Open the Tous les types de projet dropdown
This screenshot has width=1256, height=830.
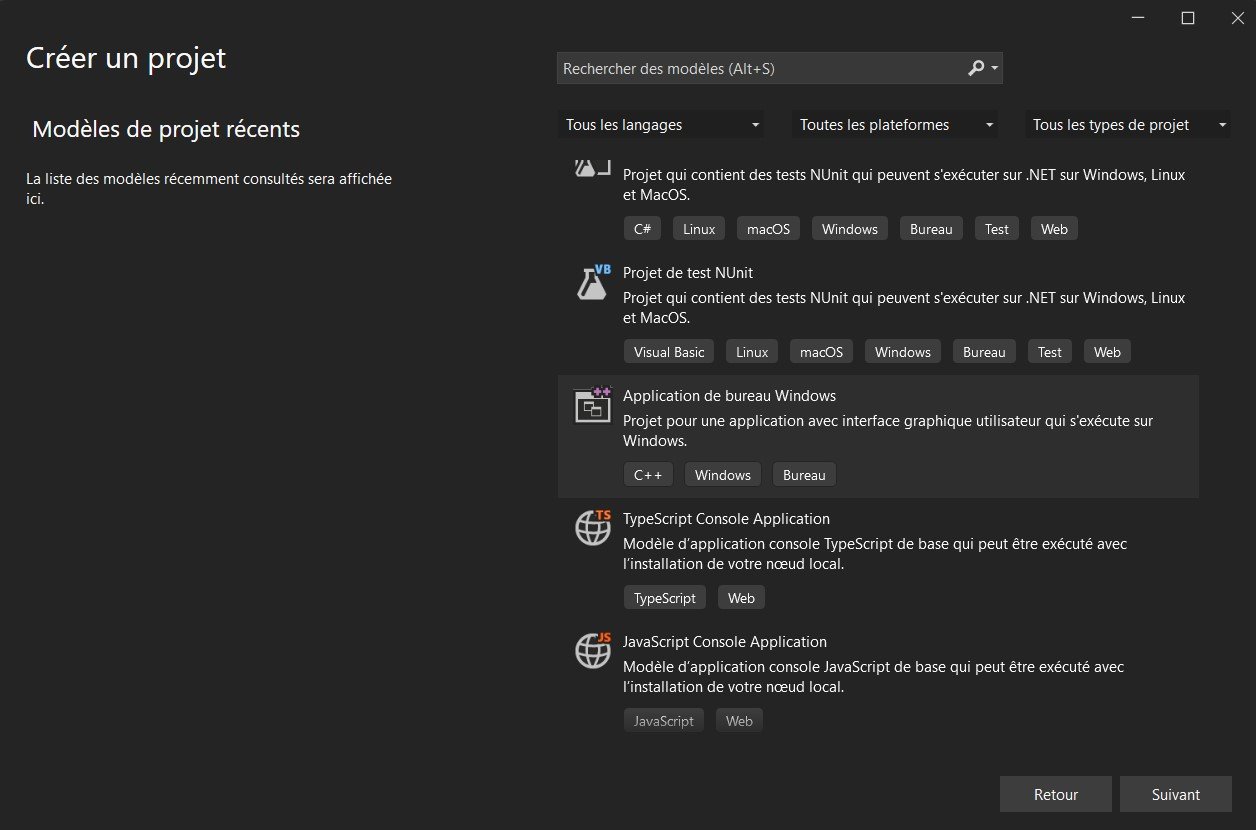pos(1129,125)
